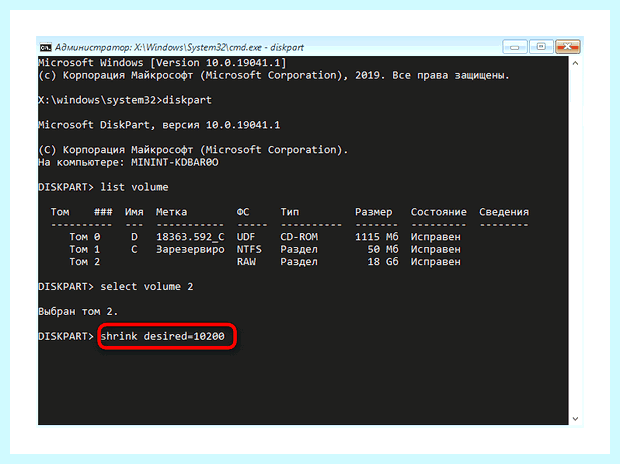Click the 'select volume 2' command line
Image resolution: width=620 pixels, height=464 pixels.
[115, 287]
